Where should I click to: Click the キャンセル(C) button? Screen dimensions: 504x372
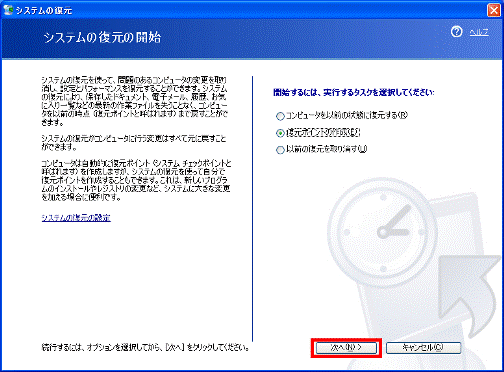pyautogui.click(x=423, y=348)
